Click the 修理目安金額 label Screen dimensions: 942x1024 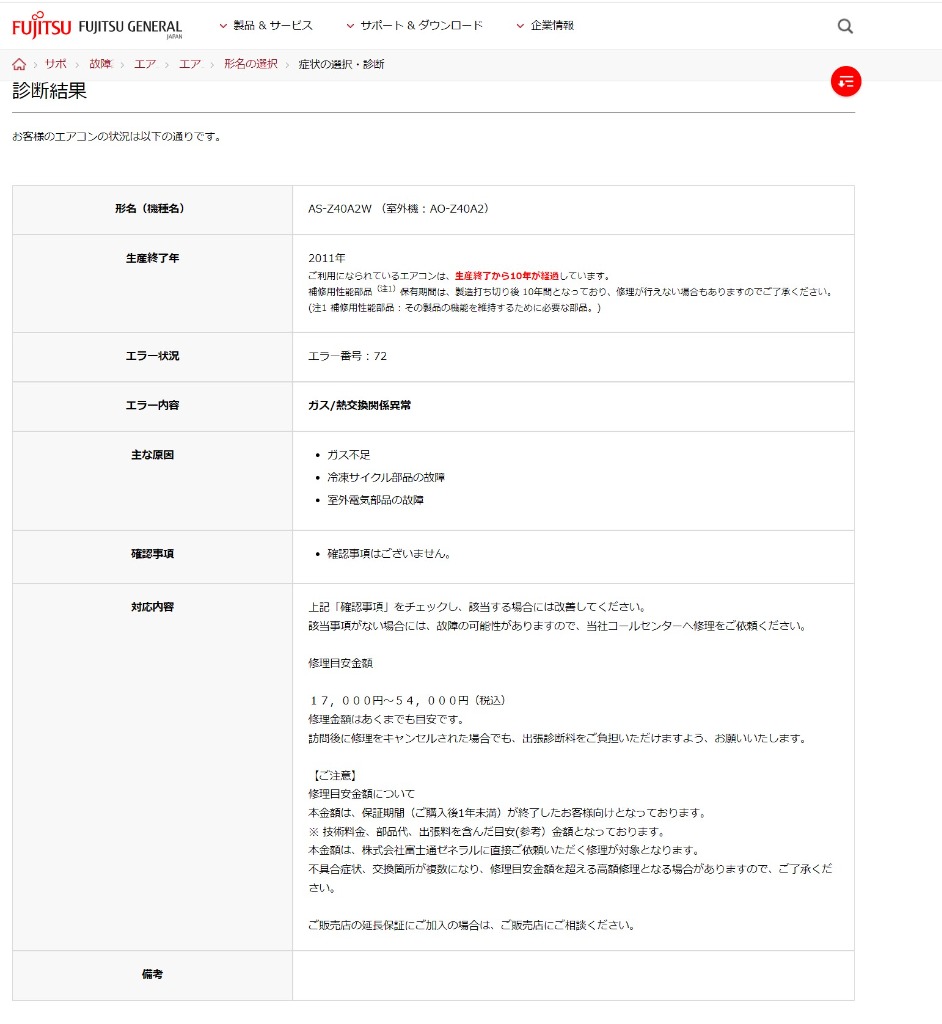pyautogui.click(x=340, y=664)
